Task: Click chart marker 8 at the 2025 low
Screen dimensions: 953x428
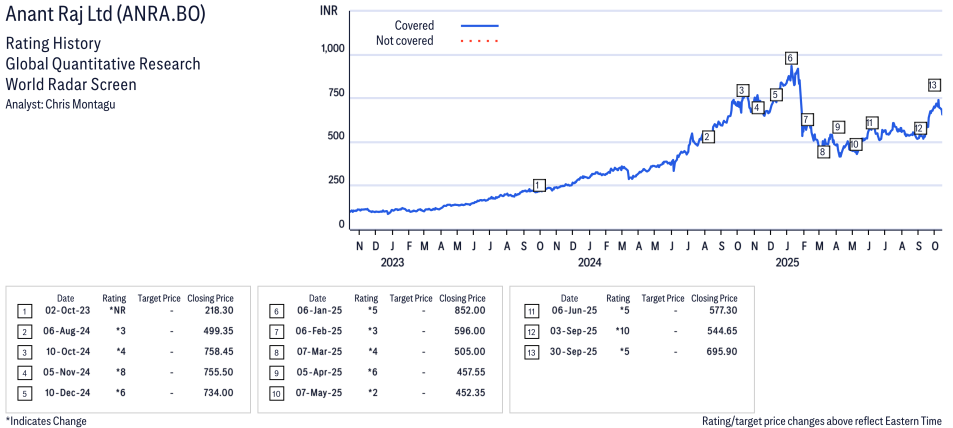Action: (823, 152)
